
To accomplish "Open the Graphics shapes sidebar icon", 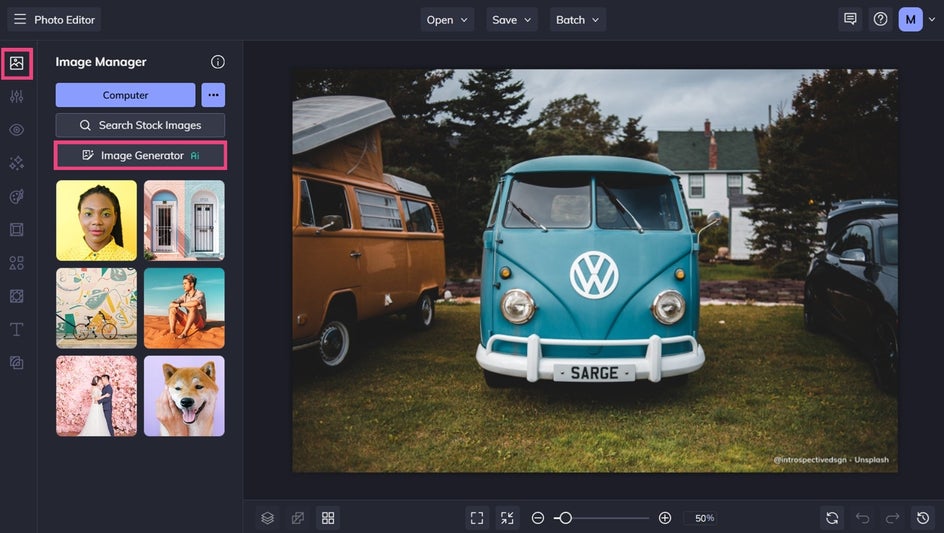I will click(17, 263).
